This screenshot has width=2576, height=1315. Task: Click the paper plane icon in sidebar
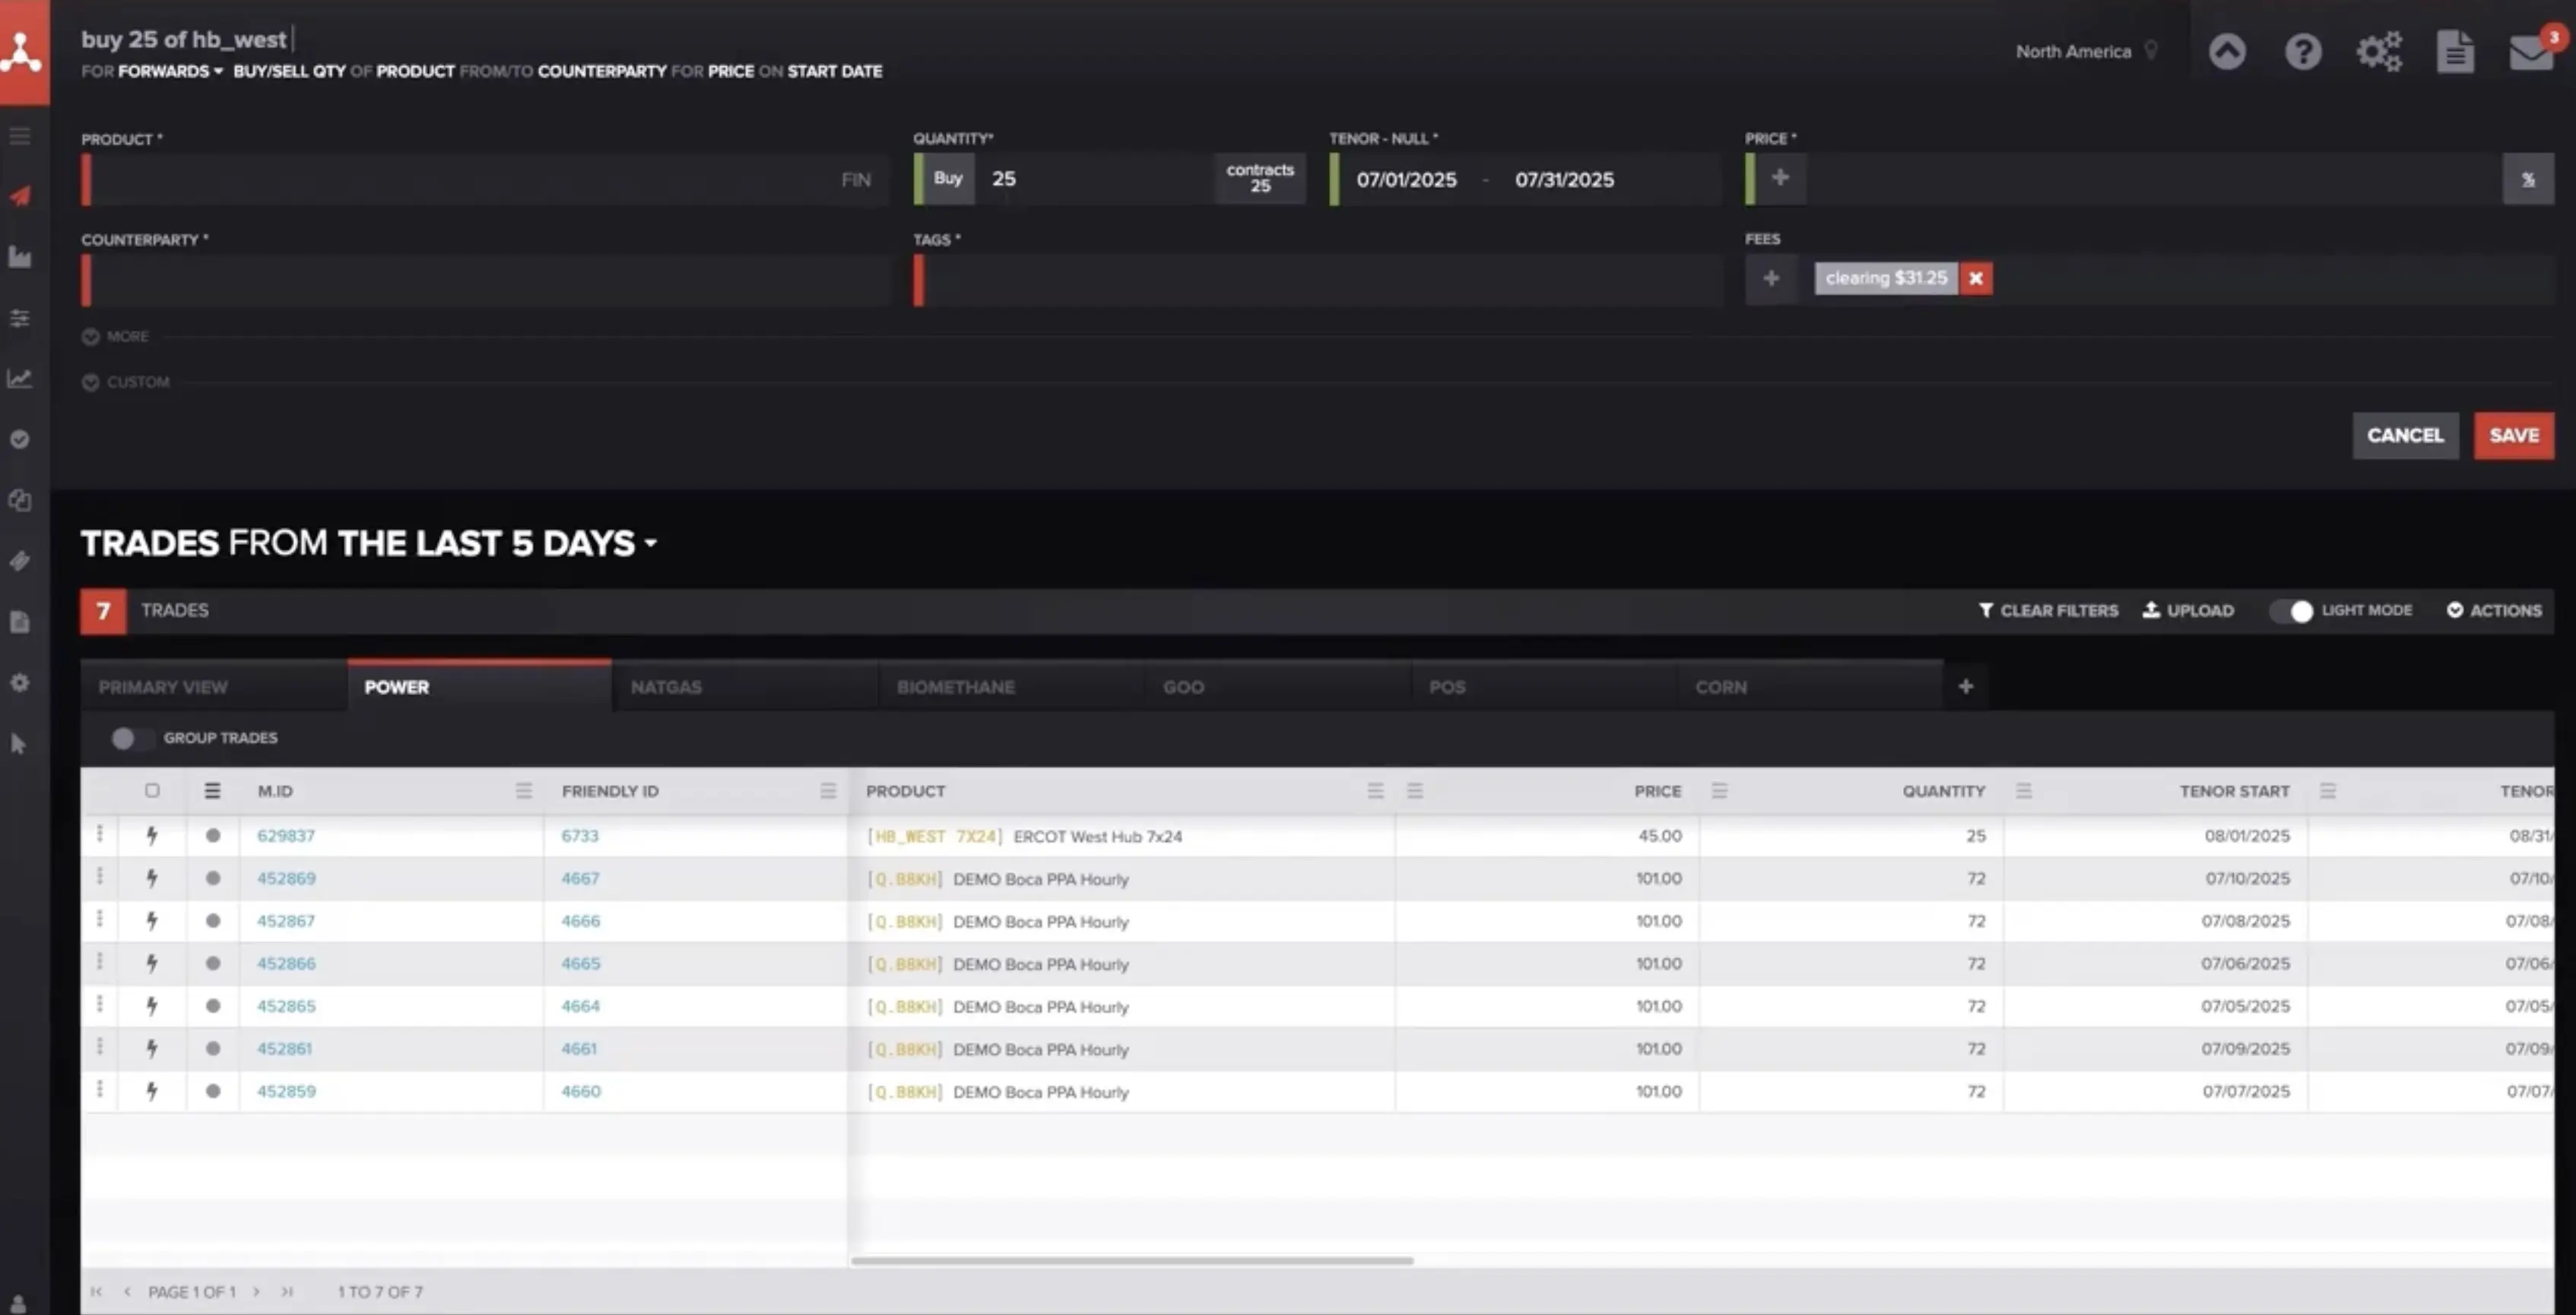20,196
